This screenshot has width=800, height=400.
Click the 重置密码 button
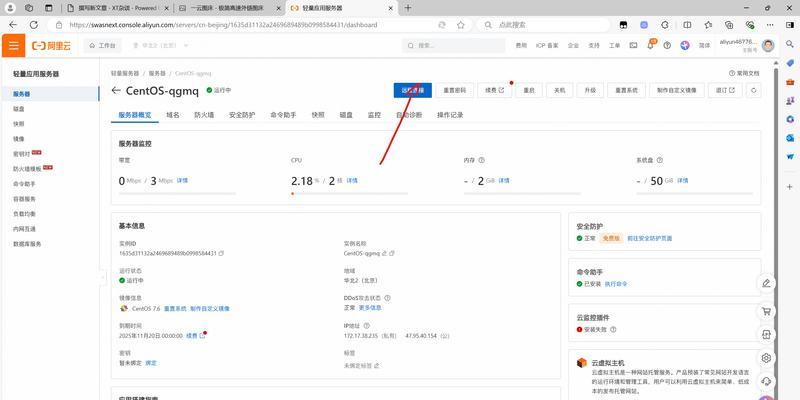[455, 90]
